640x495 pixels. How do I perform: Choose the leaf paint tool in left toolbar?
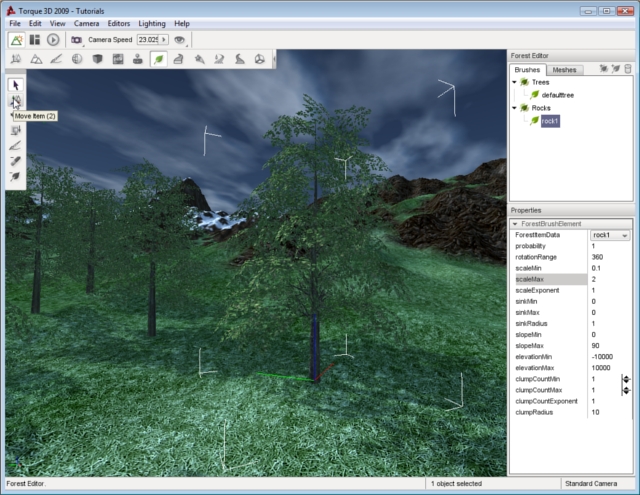click(16, 175)
